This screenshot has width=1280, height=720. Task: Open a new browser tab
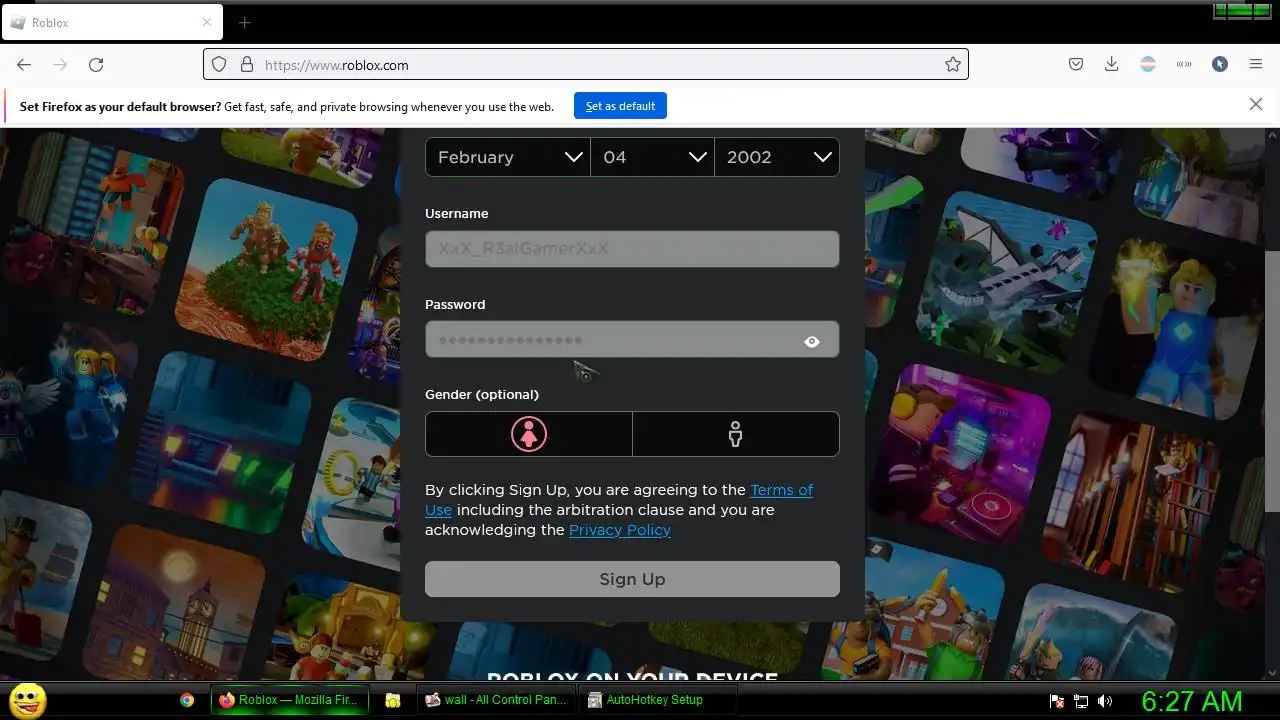(x=244, y=22)
